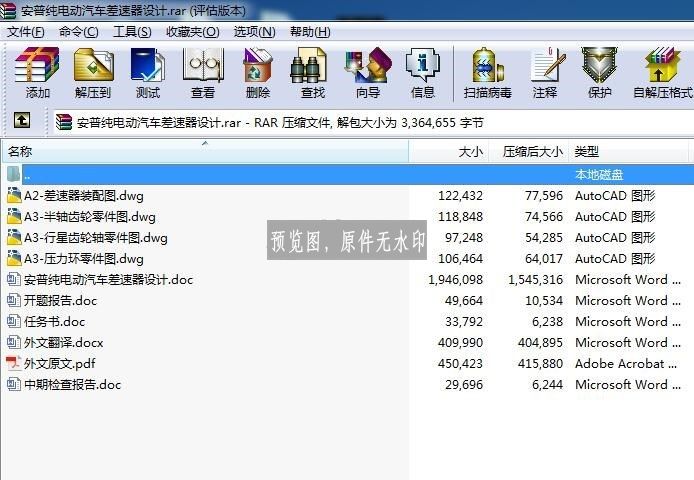694x480 pixels.
Task: Click the RAR icon in address bar
Action: click(x=64, y=122)
